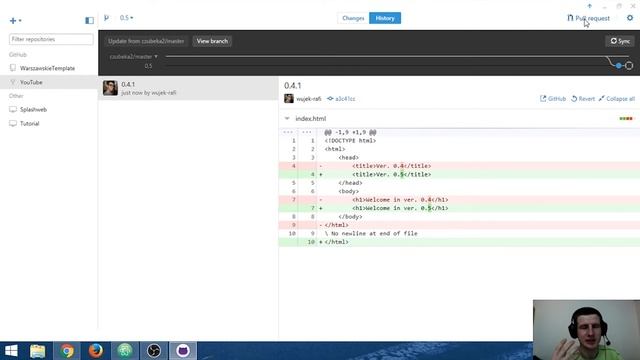640x360 pixels.
Task: Select the YouTube repository
Action: click(49, 82)
